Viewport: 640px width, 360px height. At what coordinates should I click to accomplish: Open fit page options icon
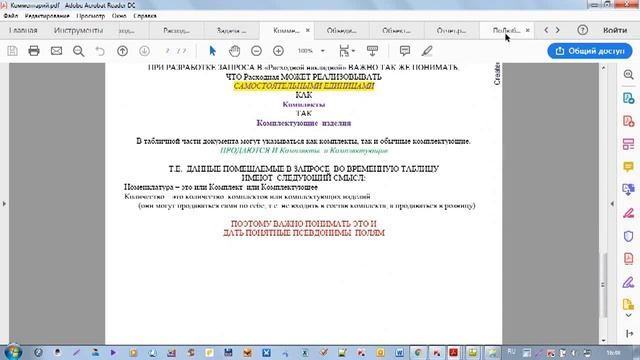(347, 51)
